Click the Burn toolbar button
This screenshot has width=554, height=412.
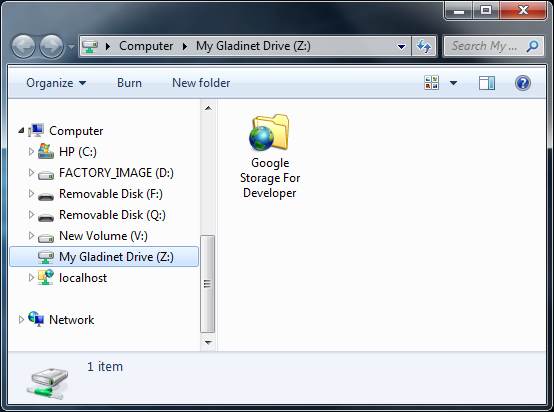tap(129, 83)
